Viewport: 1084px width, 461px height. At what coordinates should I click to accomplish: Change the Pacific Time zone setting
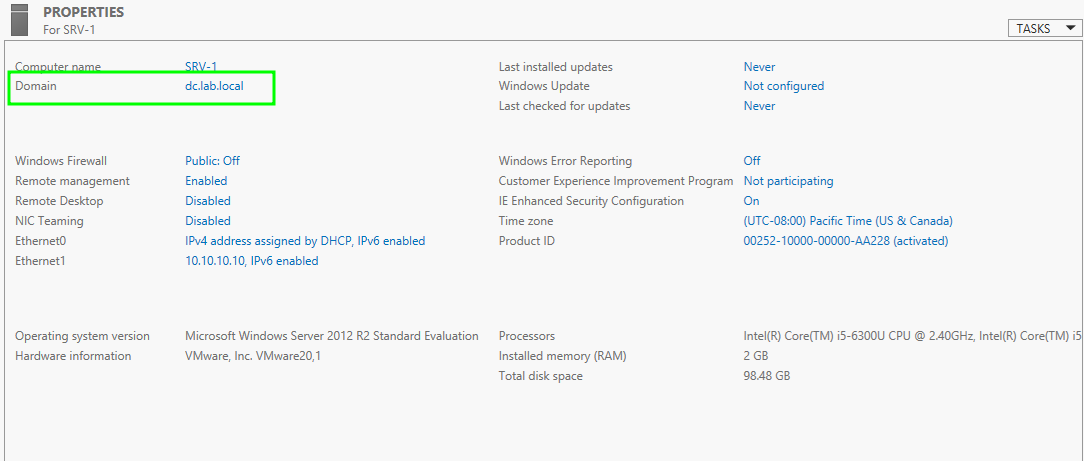[847, 221]
